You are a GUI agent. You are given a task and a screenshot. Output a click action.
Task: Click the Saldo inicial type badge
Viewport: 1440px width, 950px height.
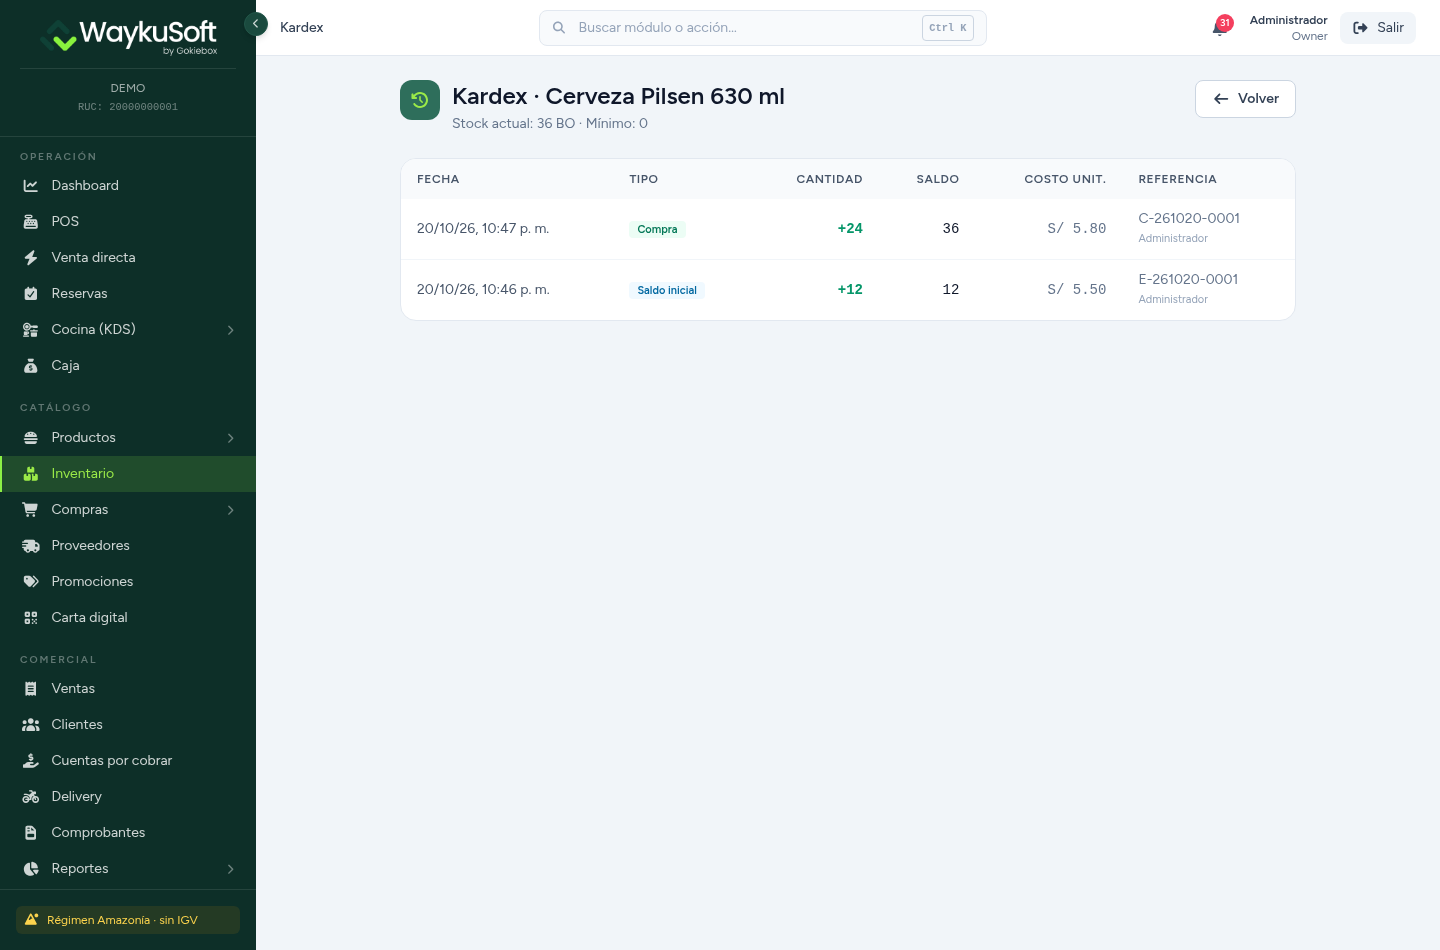[x=667, y=290]
